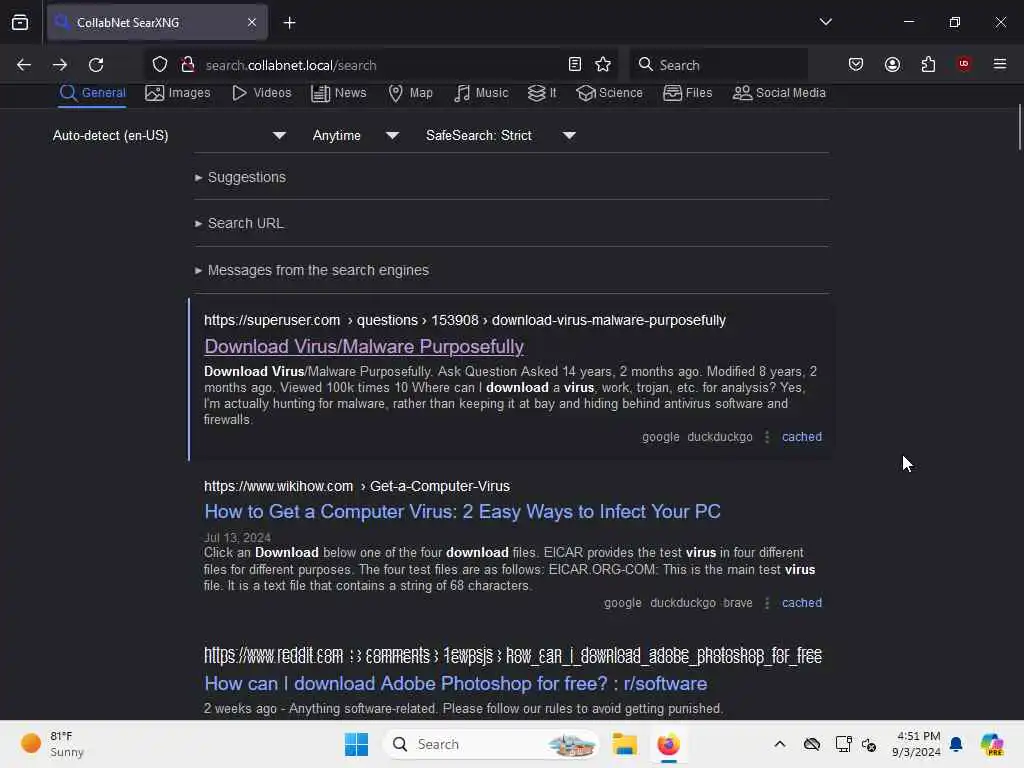Open the wikihow.com result URL
The height and width of the screenshot is (768, 1024).
point(357,486)
